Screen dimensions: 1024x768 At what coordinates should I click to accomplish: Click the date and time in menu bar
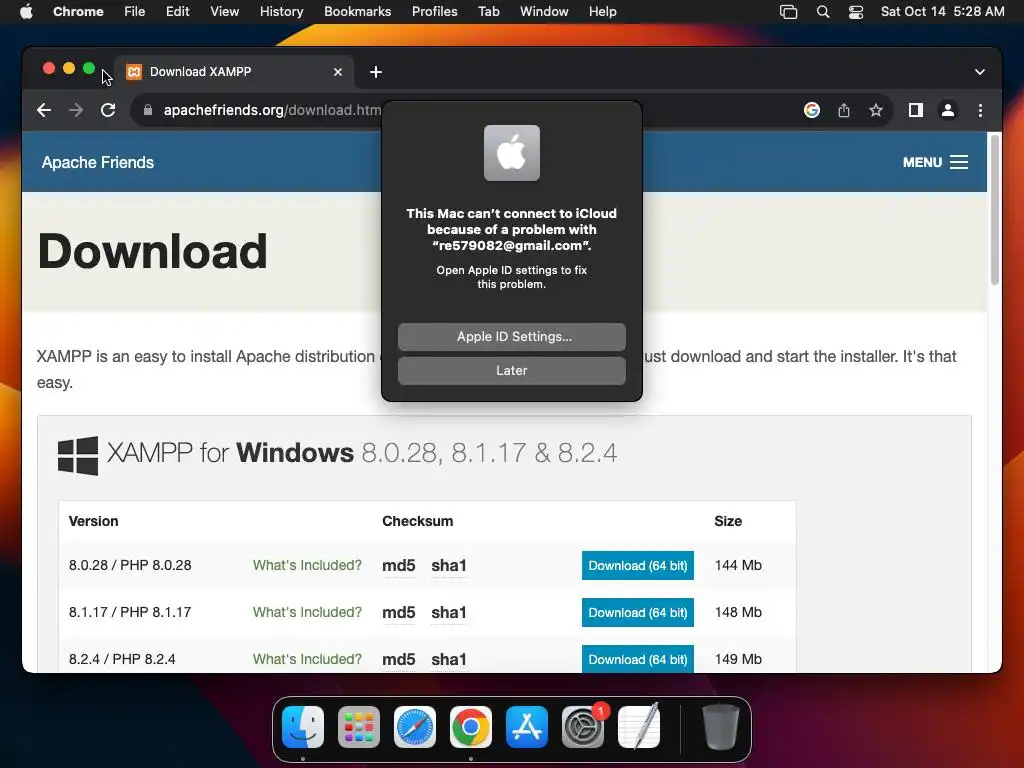click(942, 12)
